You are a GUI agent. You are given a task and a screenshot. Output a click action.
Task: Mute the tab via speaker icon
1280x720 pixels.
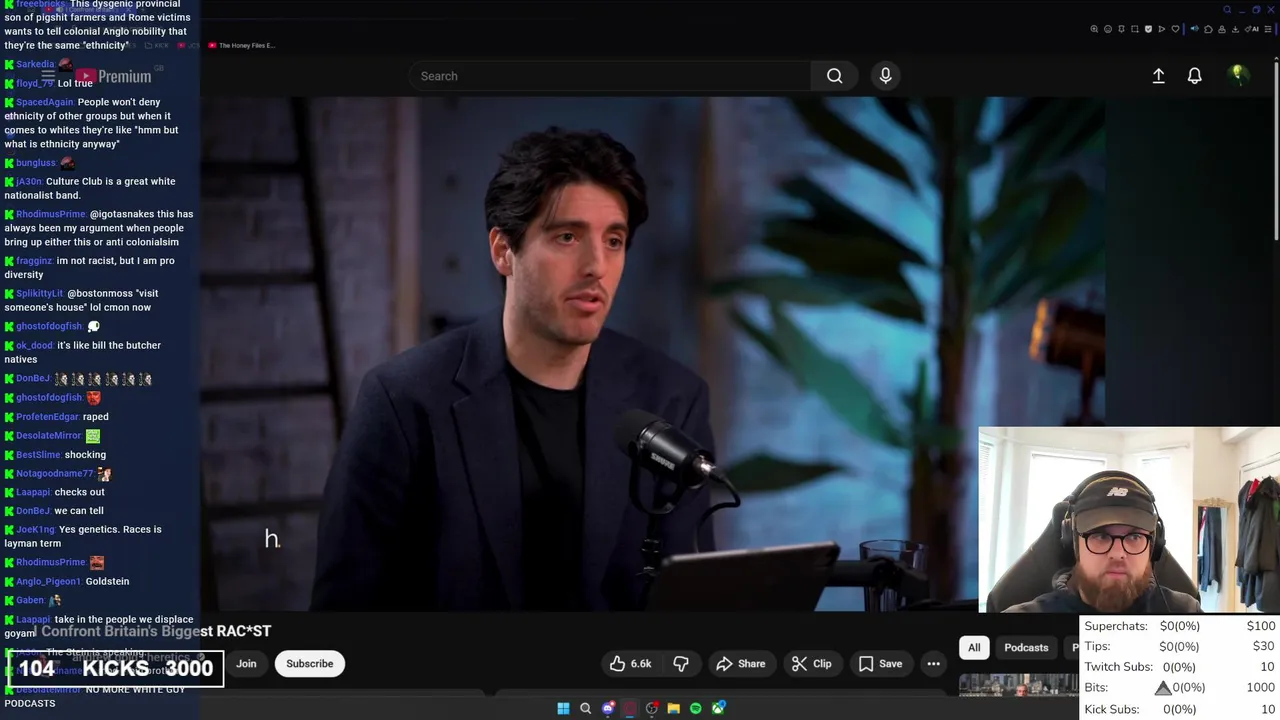(1194, 29)
